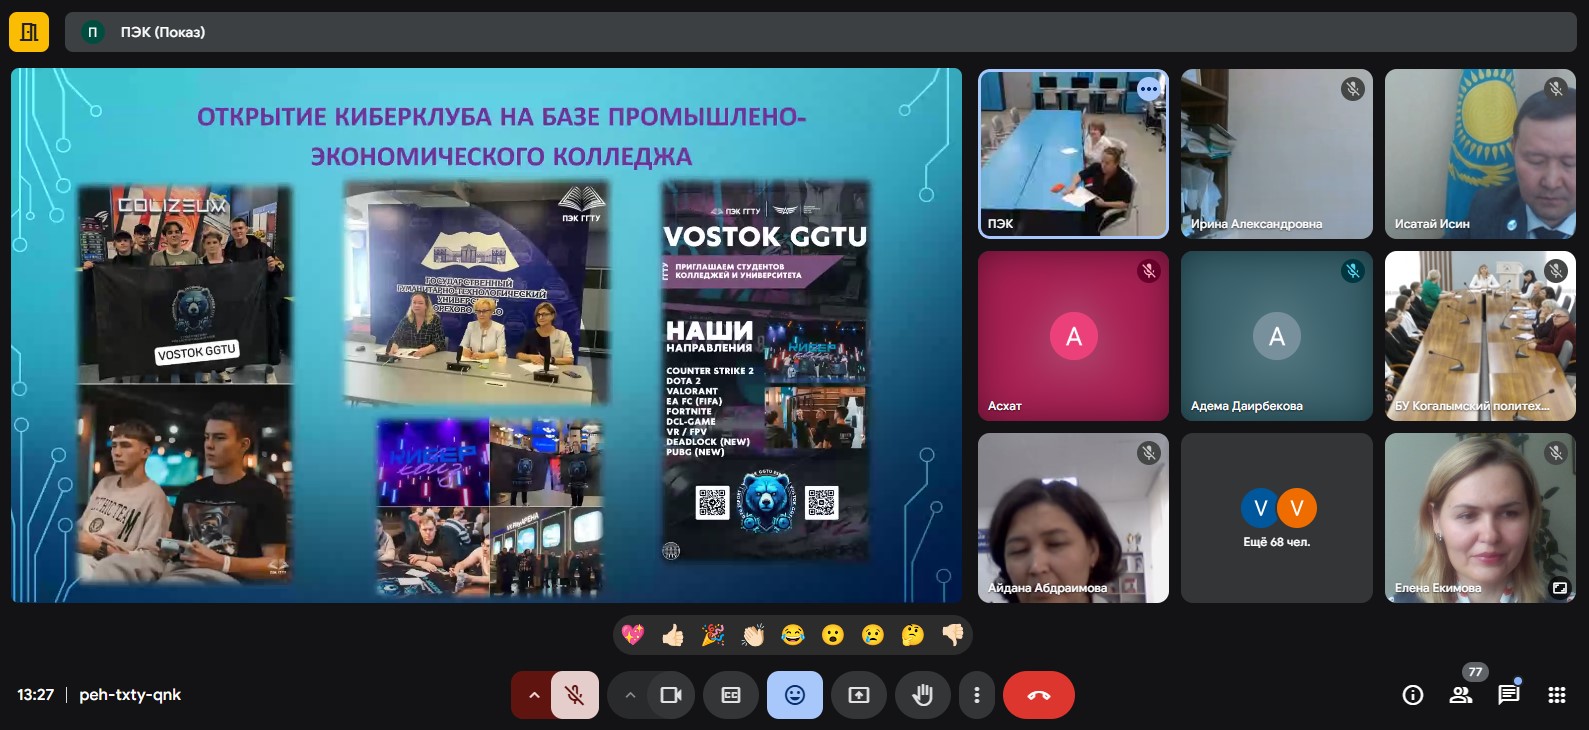
Task: Open more options on the ПЭК tile
Action: point(1148,89)
